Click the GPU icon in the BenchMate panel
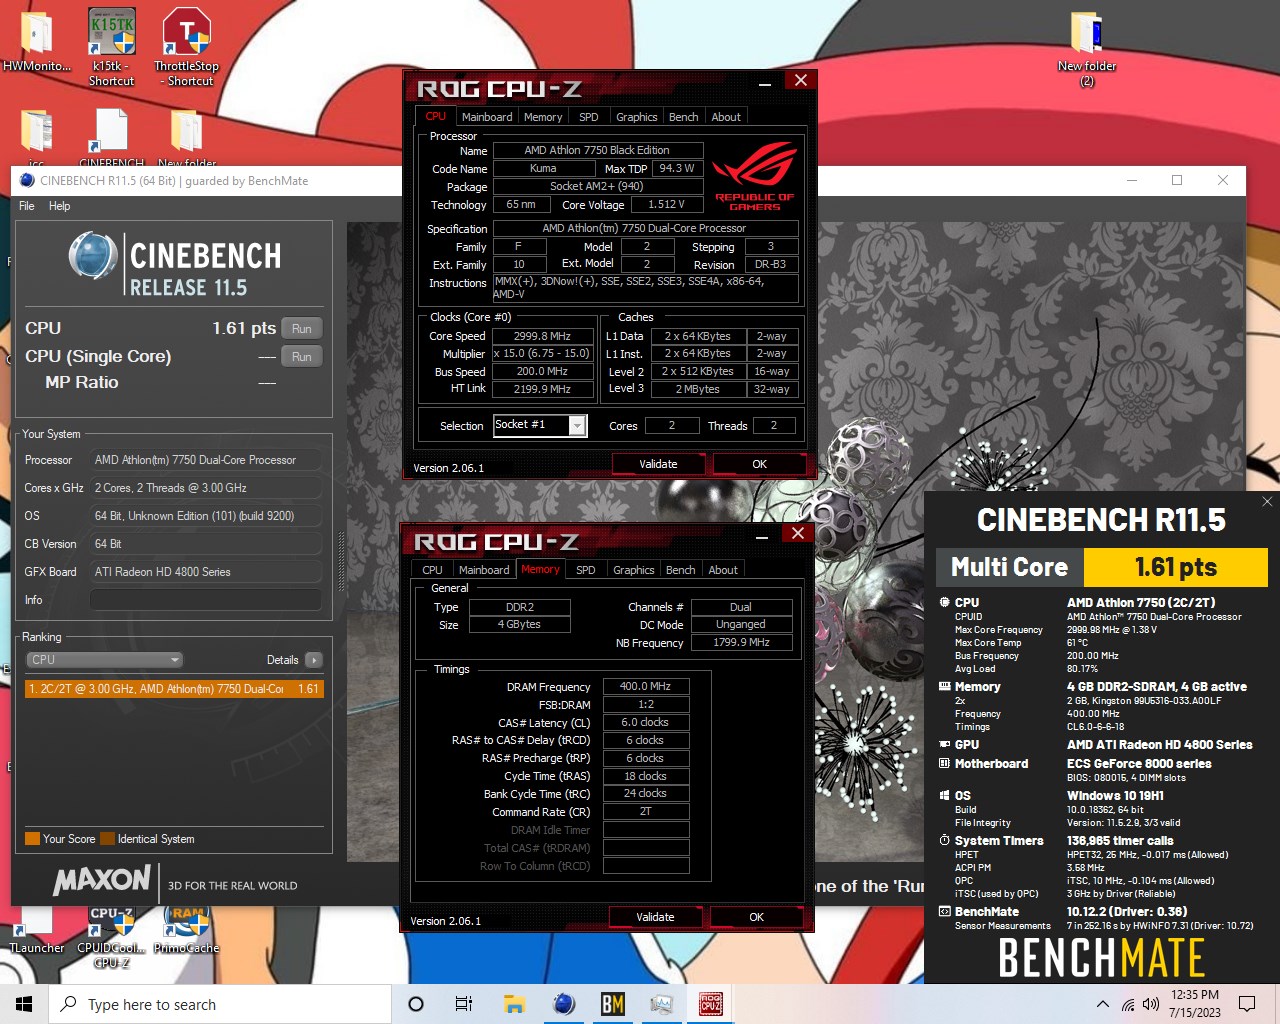Screen dimensions: 1280x1024 tap(944, 745)
